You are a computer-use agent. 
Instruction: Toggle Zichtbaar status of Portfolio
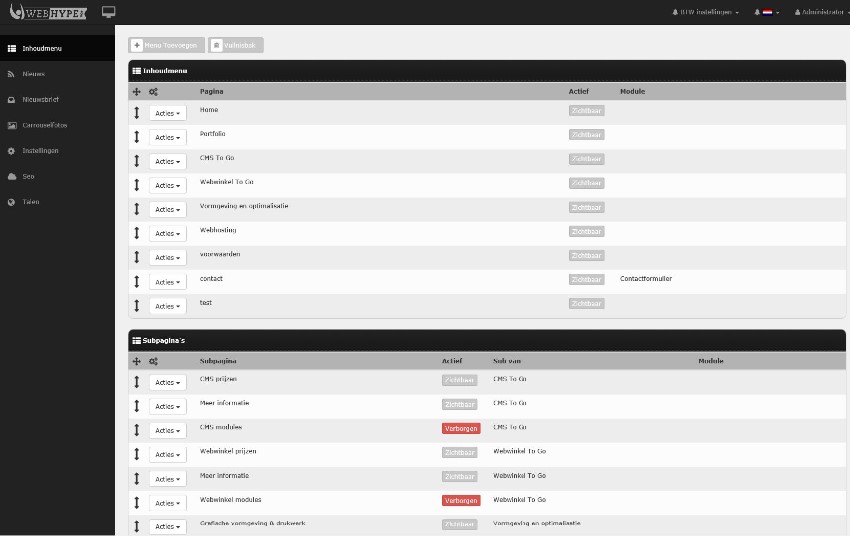pos(587,134)
